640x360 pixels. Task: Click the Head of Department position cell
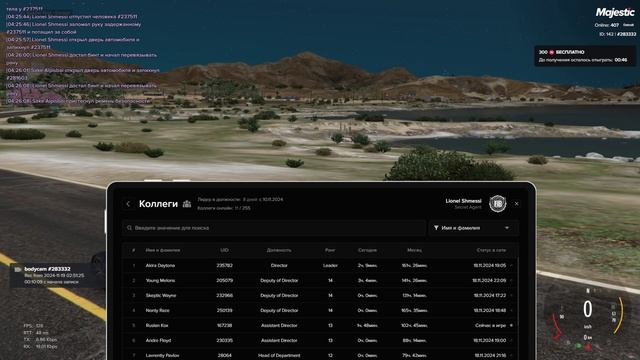279,356
